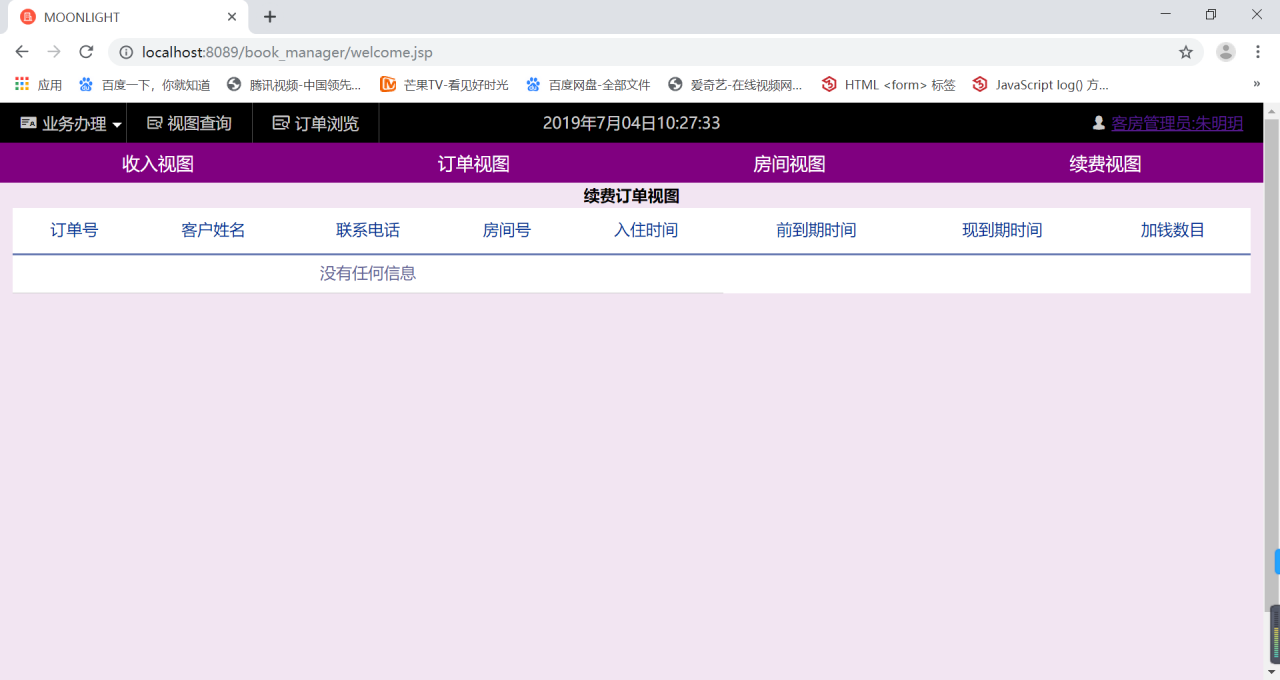
Task: Click the 房间号 column header
Action: click(x=507, y=230)
